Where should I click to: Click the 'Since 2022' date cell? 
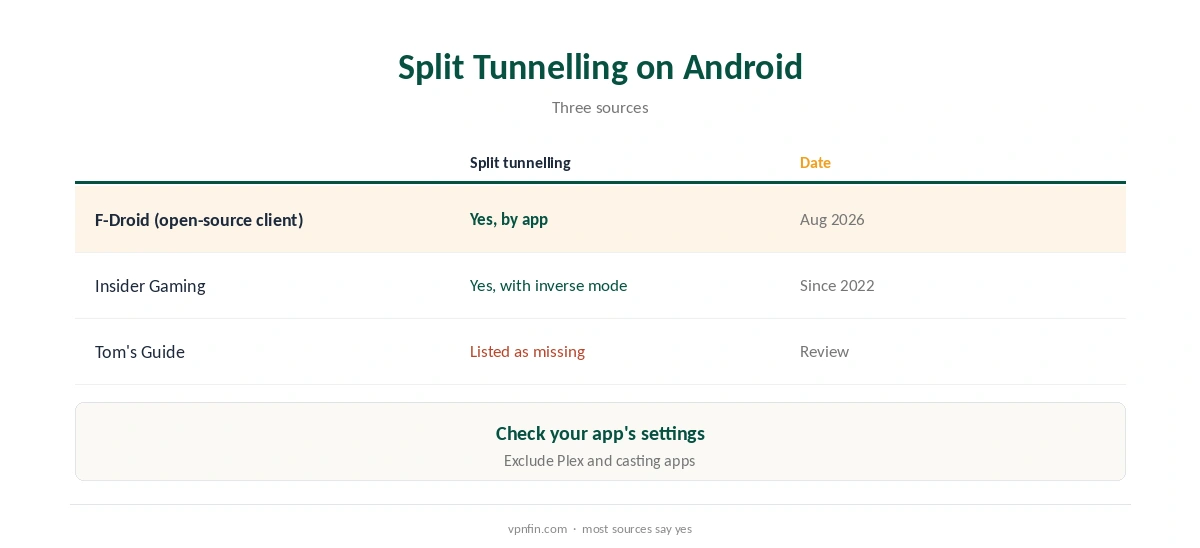point(837,285)
